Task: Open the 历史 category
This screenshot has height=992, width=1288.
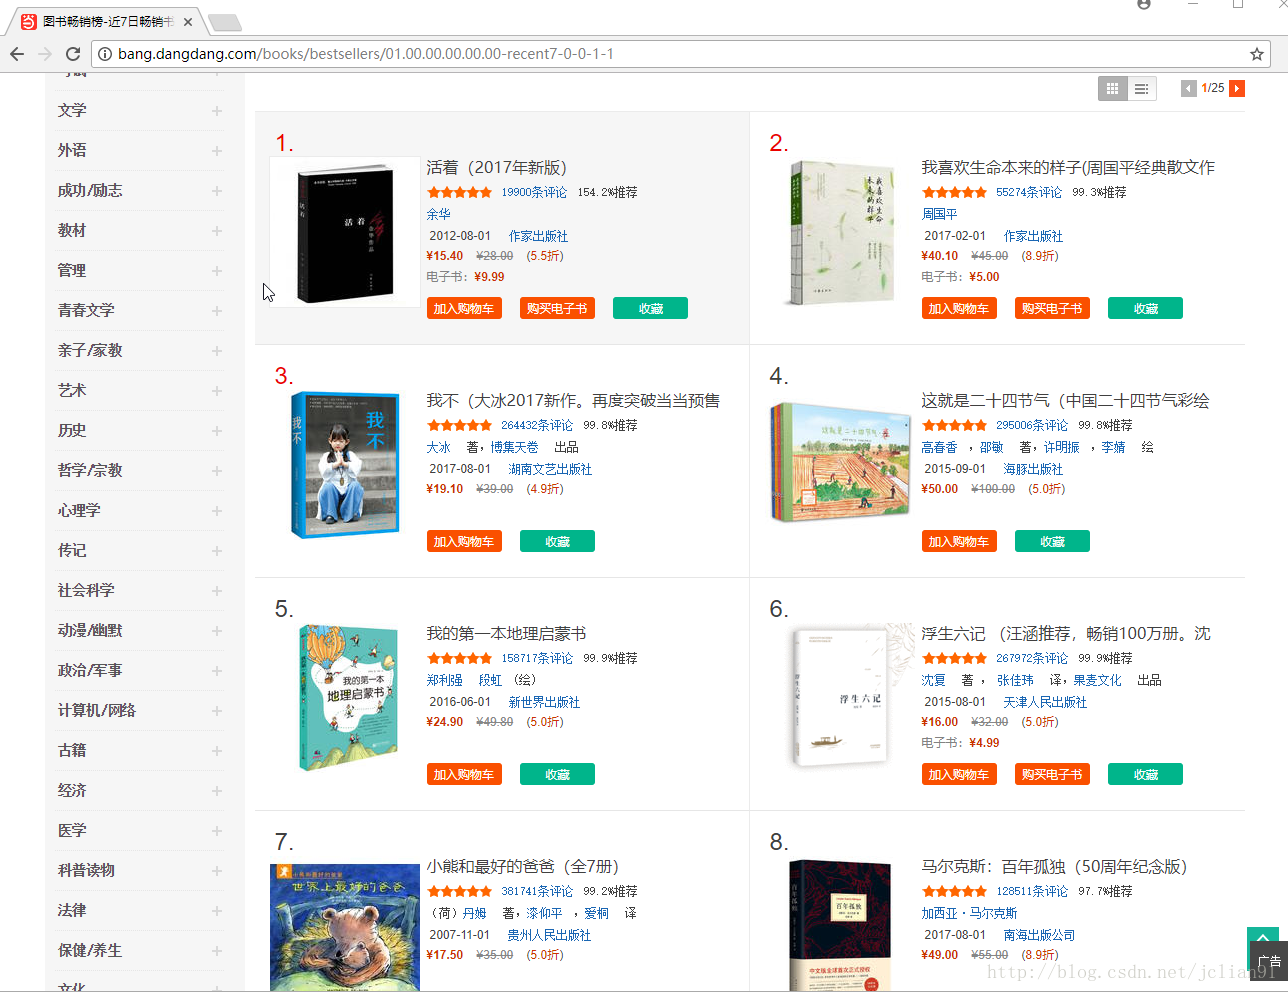Action: 72,430
